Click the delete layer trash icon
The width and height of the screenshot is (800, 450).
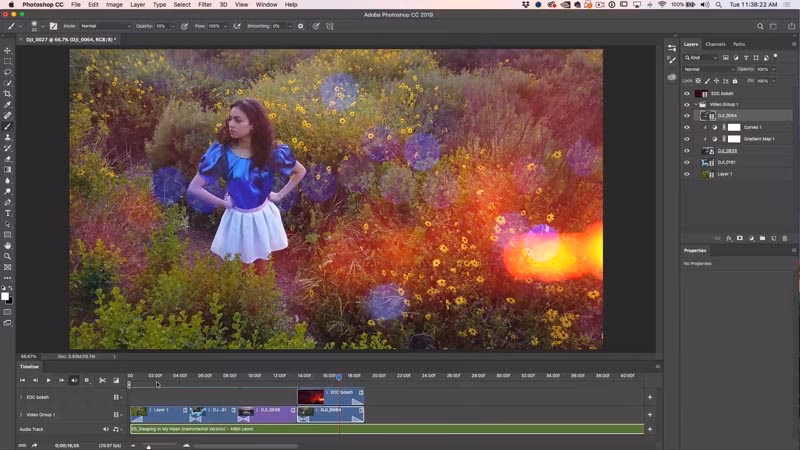tap(786, 238)
